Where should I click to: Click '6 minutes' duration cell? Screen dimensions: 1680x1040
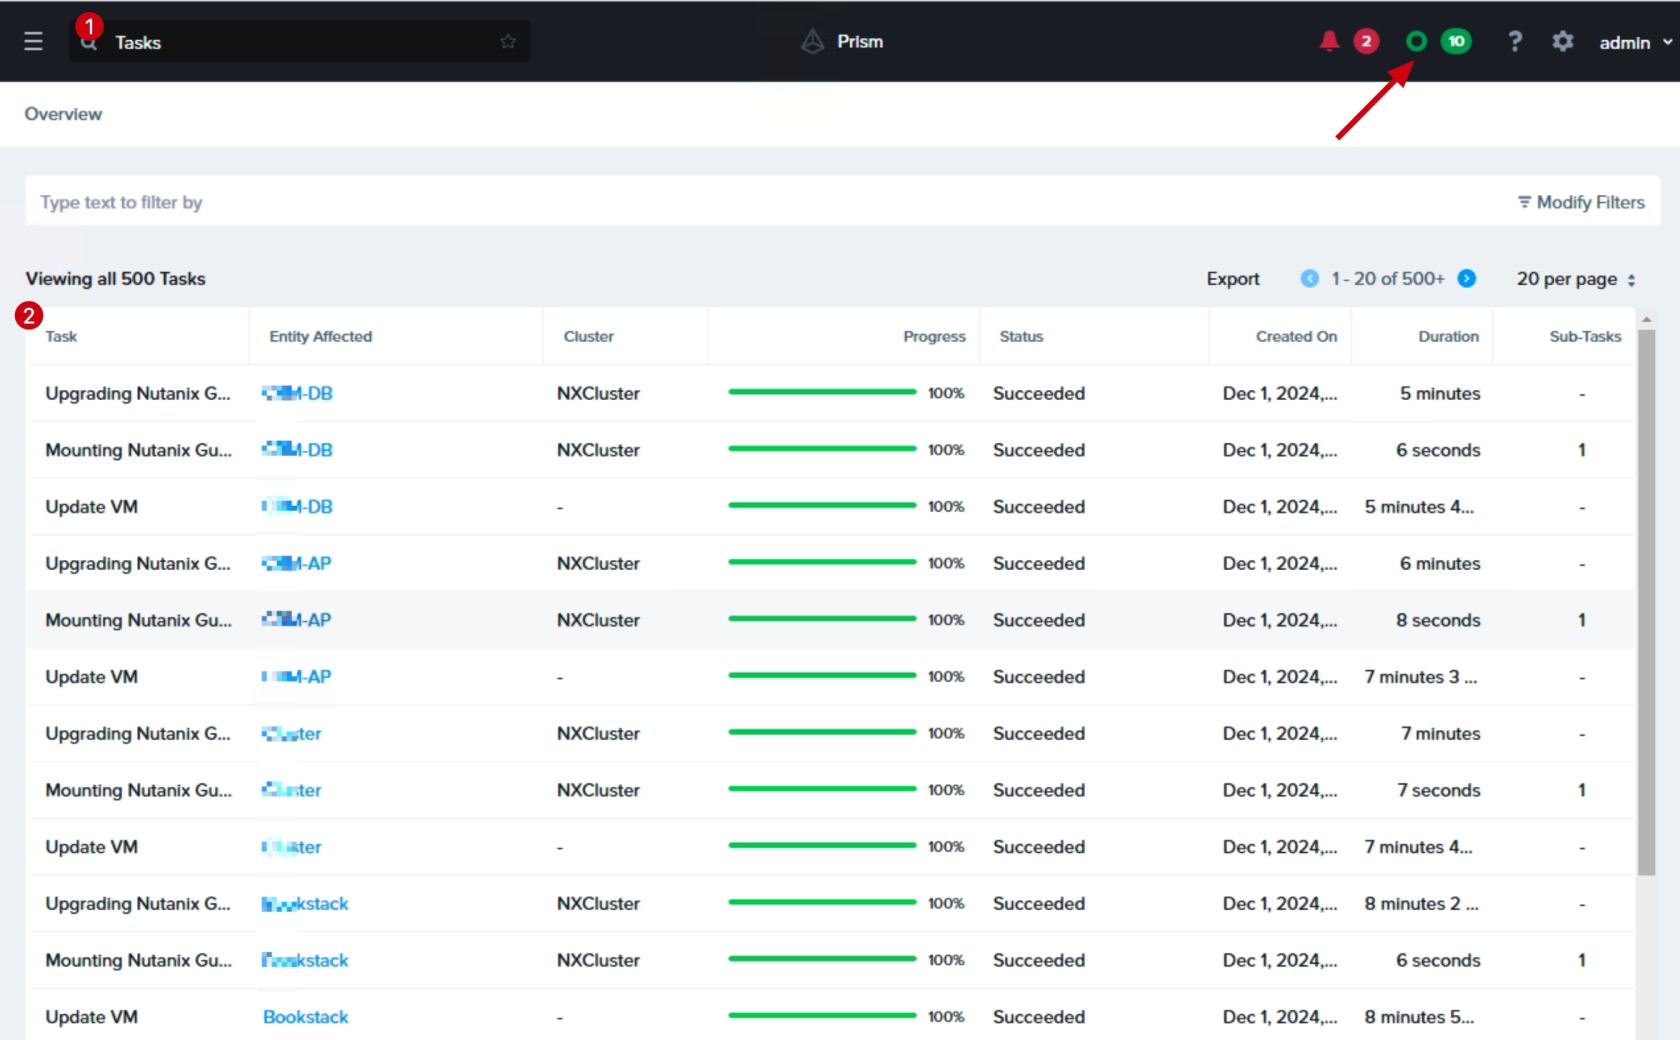1440,564
